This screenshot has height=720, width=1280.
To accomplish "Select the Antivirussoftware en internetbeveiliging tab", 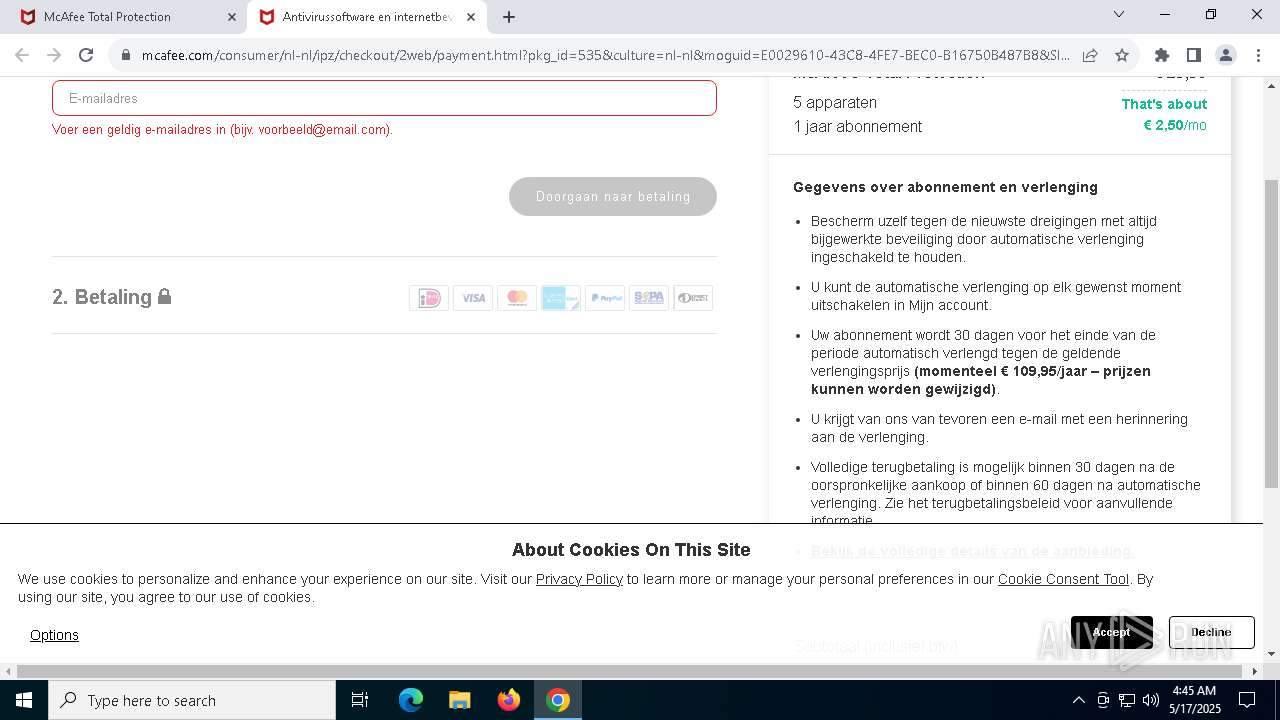I will (366, 17).
